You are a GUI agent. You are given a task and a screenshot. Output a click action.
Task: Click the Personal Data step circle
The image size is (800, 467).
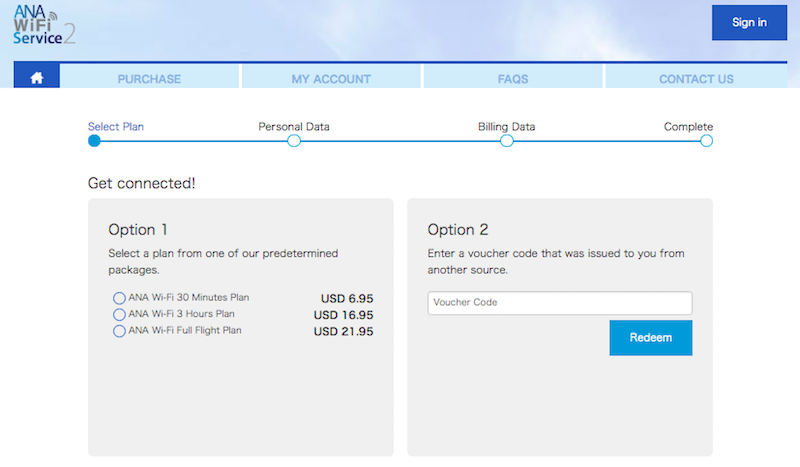[x=294, y=141]
